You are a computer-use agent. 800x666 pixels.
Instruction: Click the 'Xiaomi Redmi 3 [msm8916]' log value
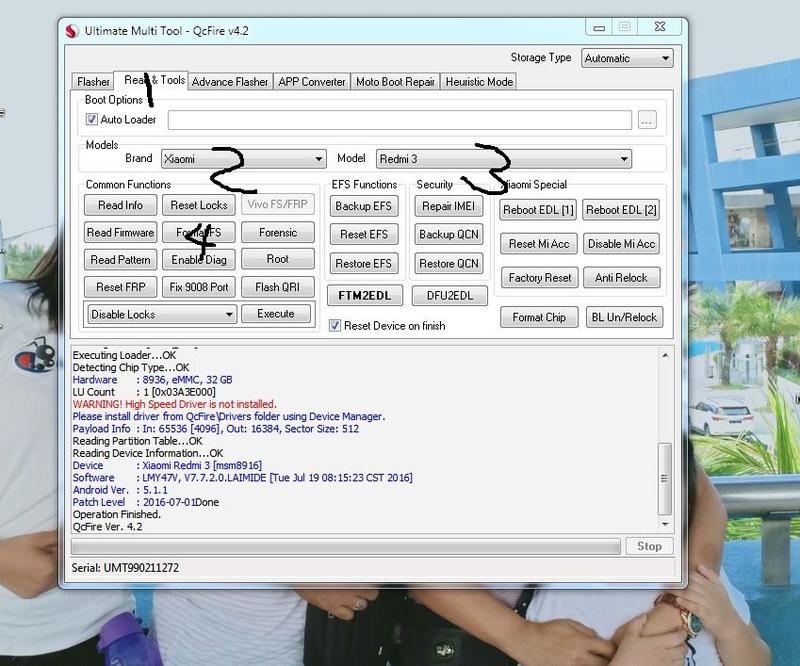[x=202, y=465]
